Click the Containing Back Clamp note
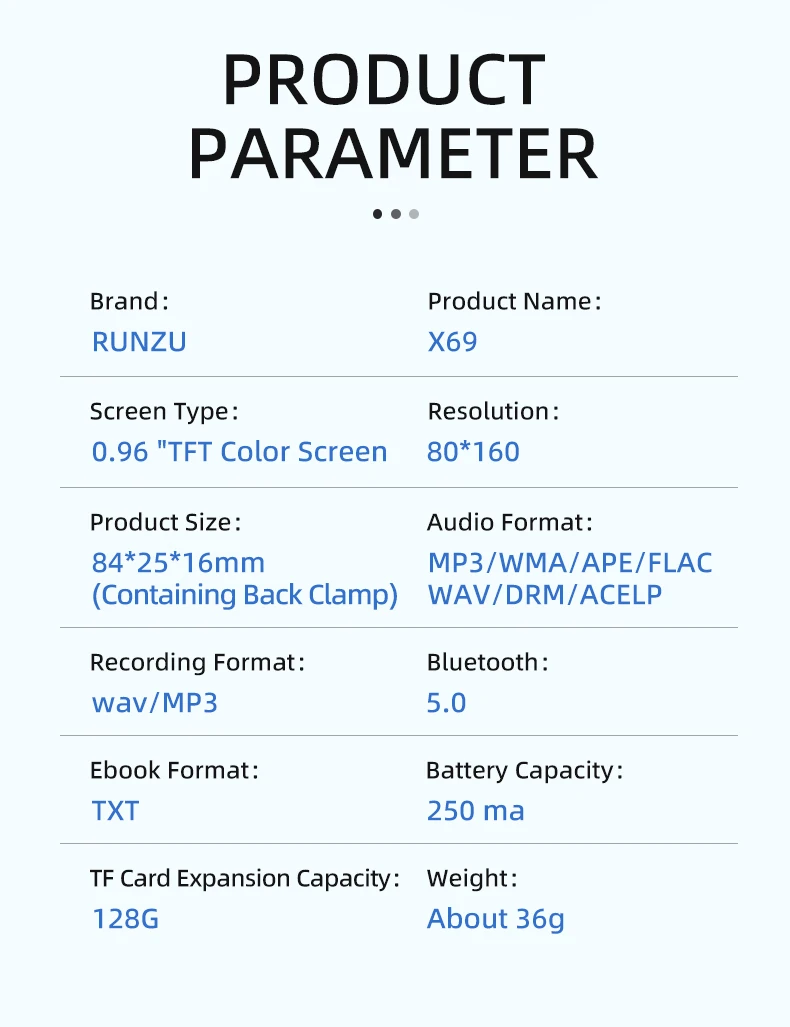Viewport: 790px width, 1027px height. tap(245, 595)
